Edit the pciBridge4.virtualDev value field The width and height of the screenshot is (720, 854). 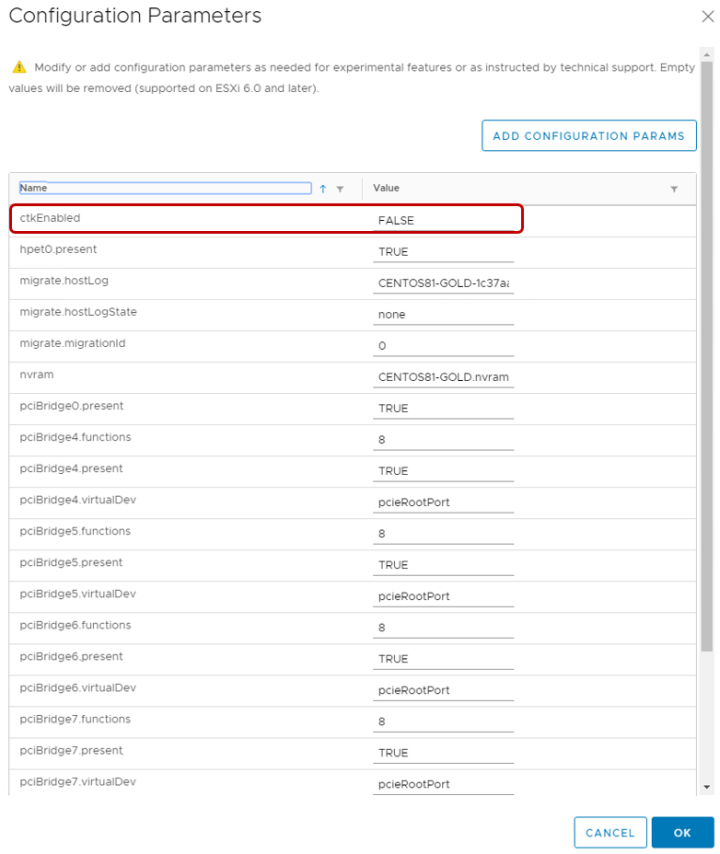point(442,502)
